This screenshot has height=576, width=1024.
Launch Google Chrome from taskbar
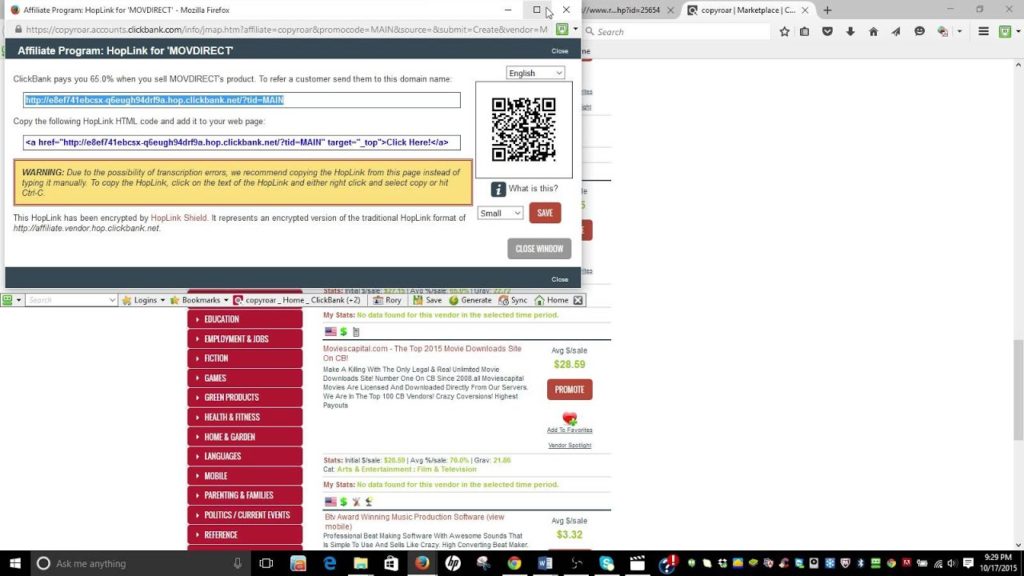514,563
